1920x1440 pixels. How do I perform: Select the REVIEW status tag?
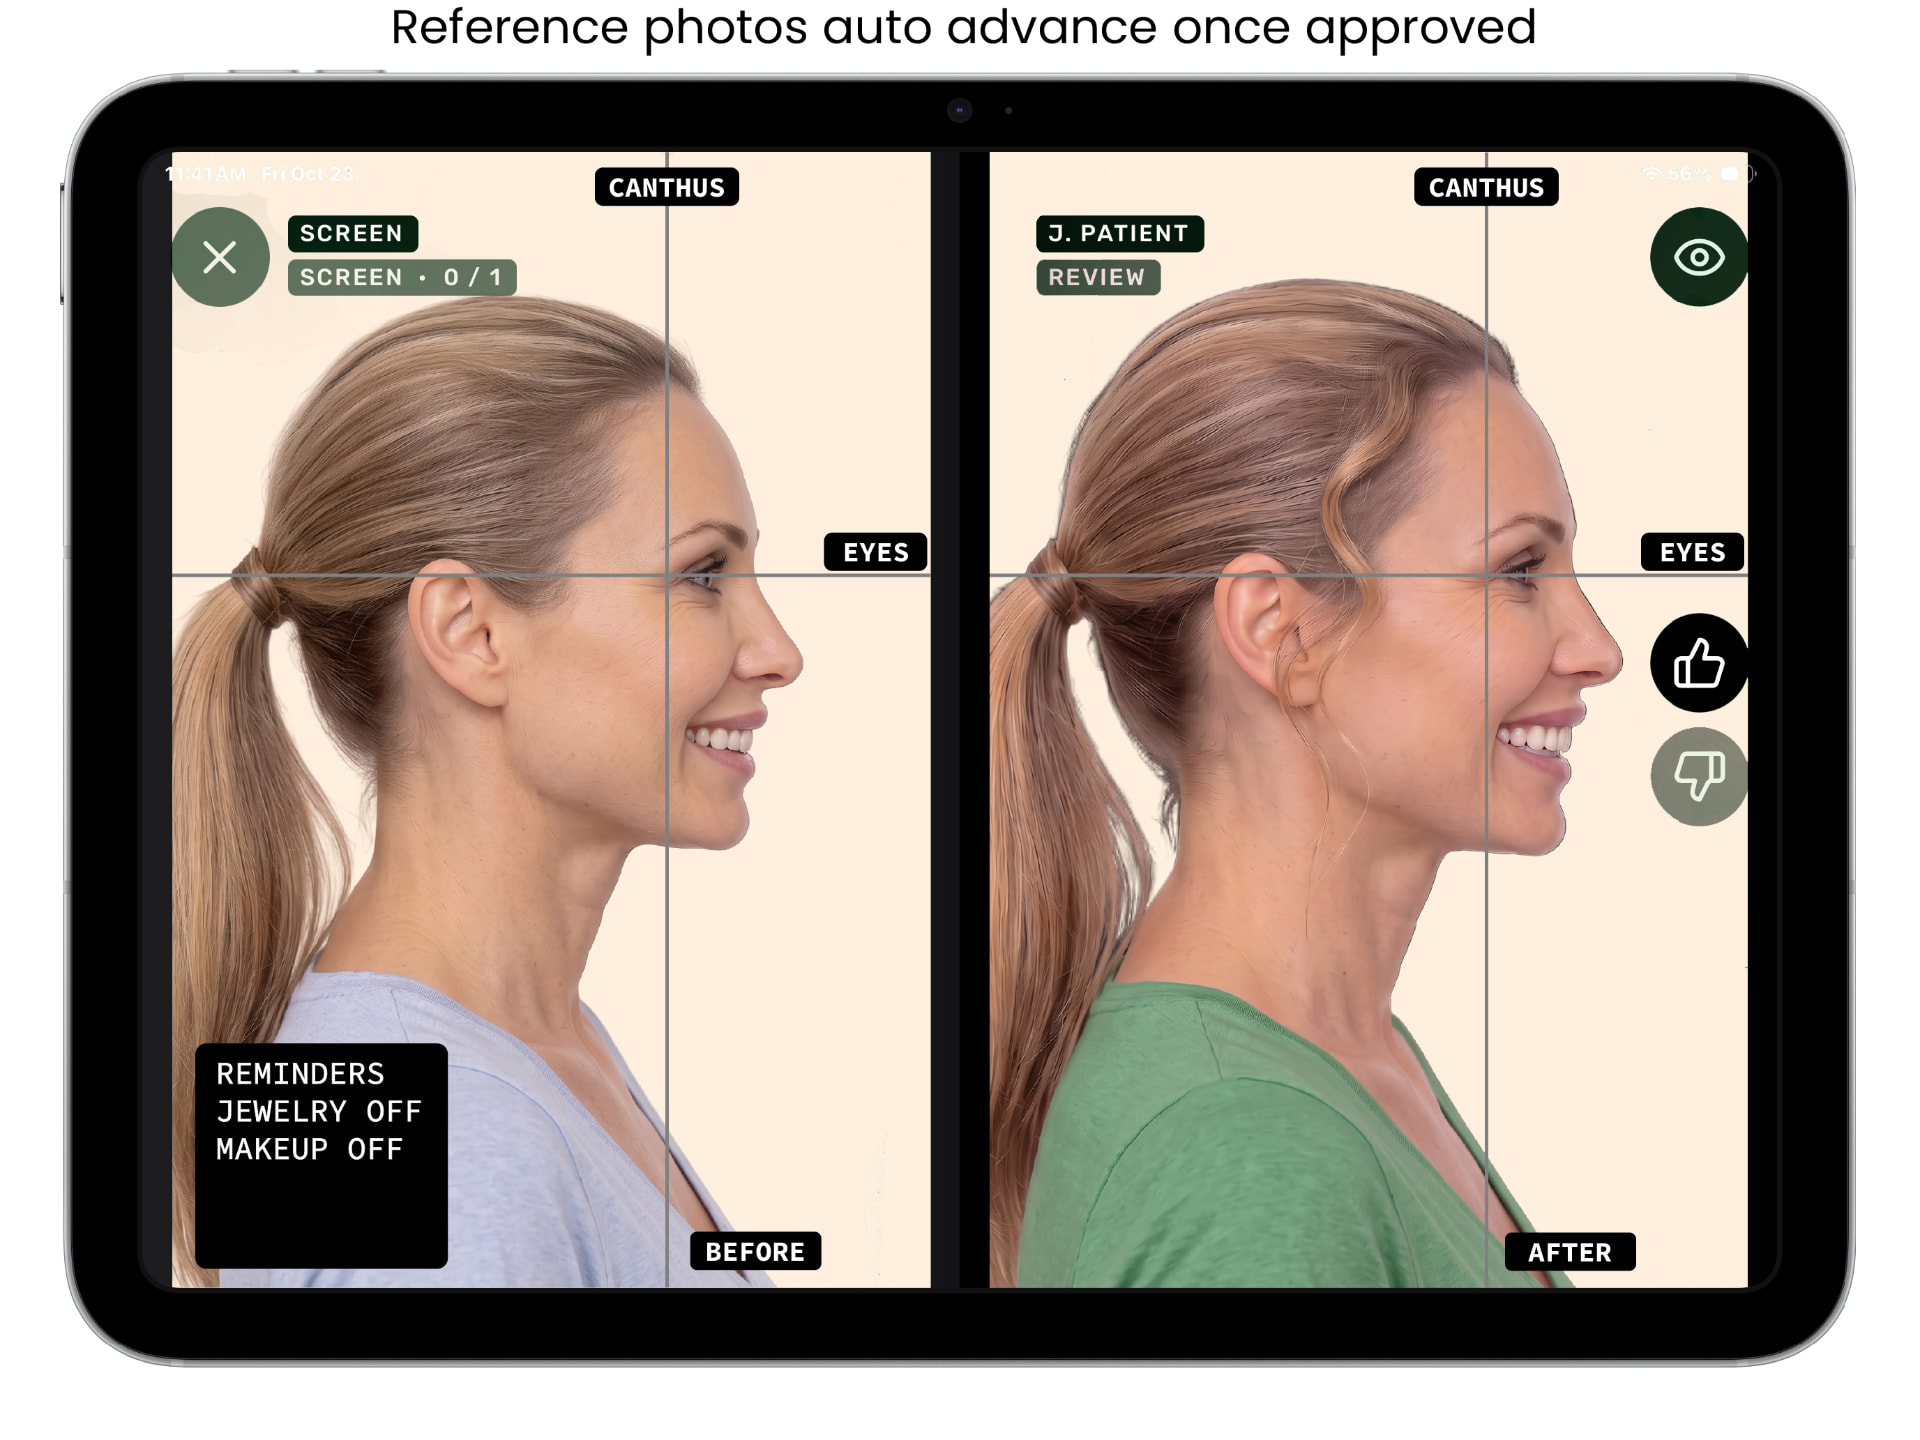pos(1097,277)
